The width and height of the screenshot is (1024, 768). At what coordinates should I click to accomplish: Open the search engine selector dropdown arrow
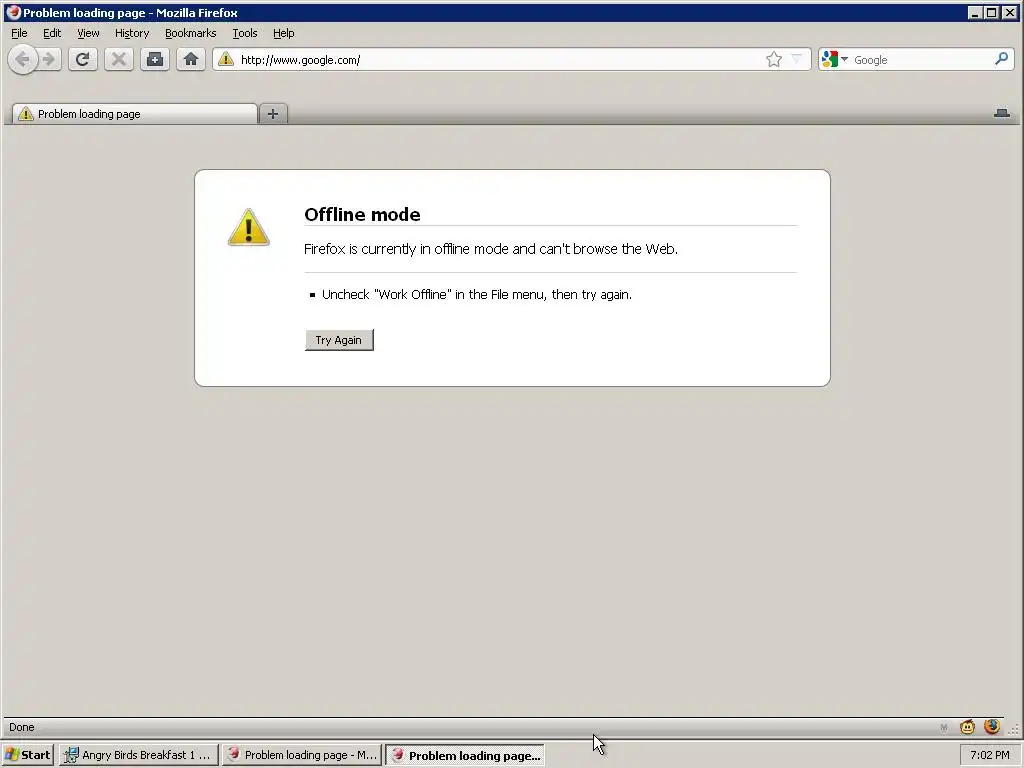pyautogui.click(x=844, y=59)
